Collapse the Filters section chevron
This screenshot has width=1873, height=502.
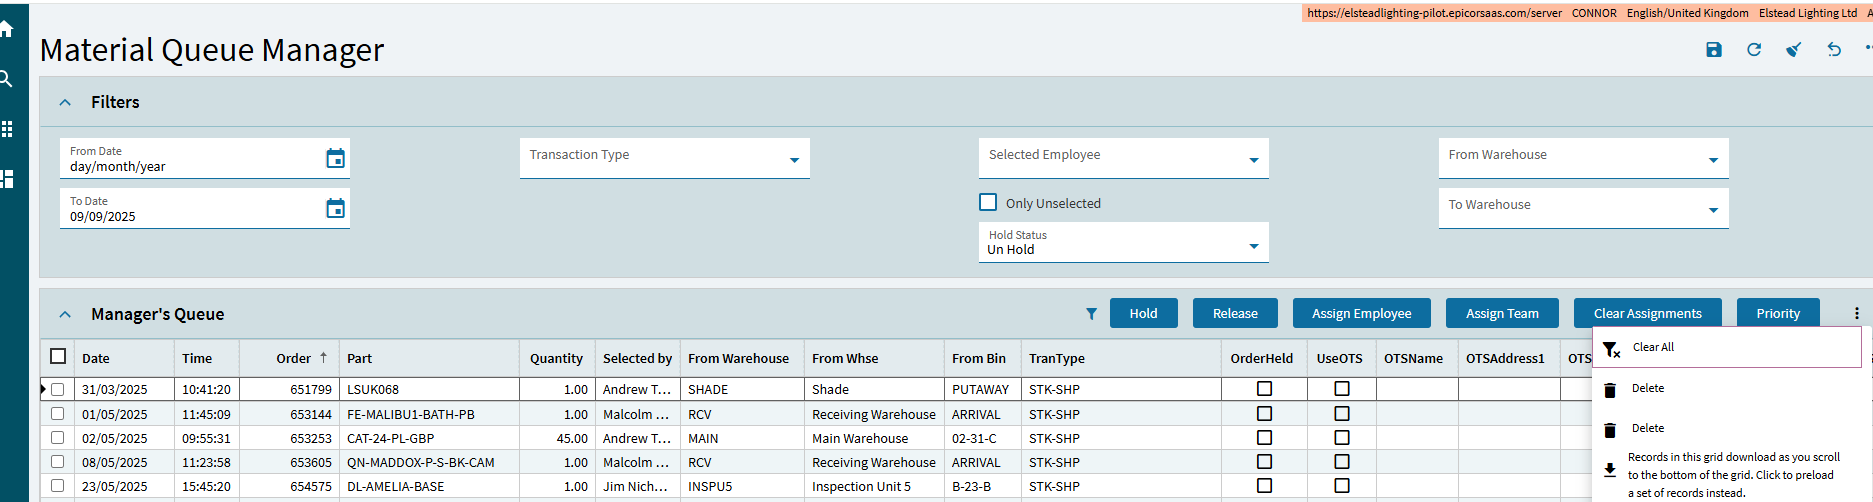65,102
